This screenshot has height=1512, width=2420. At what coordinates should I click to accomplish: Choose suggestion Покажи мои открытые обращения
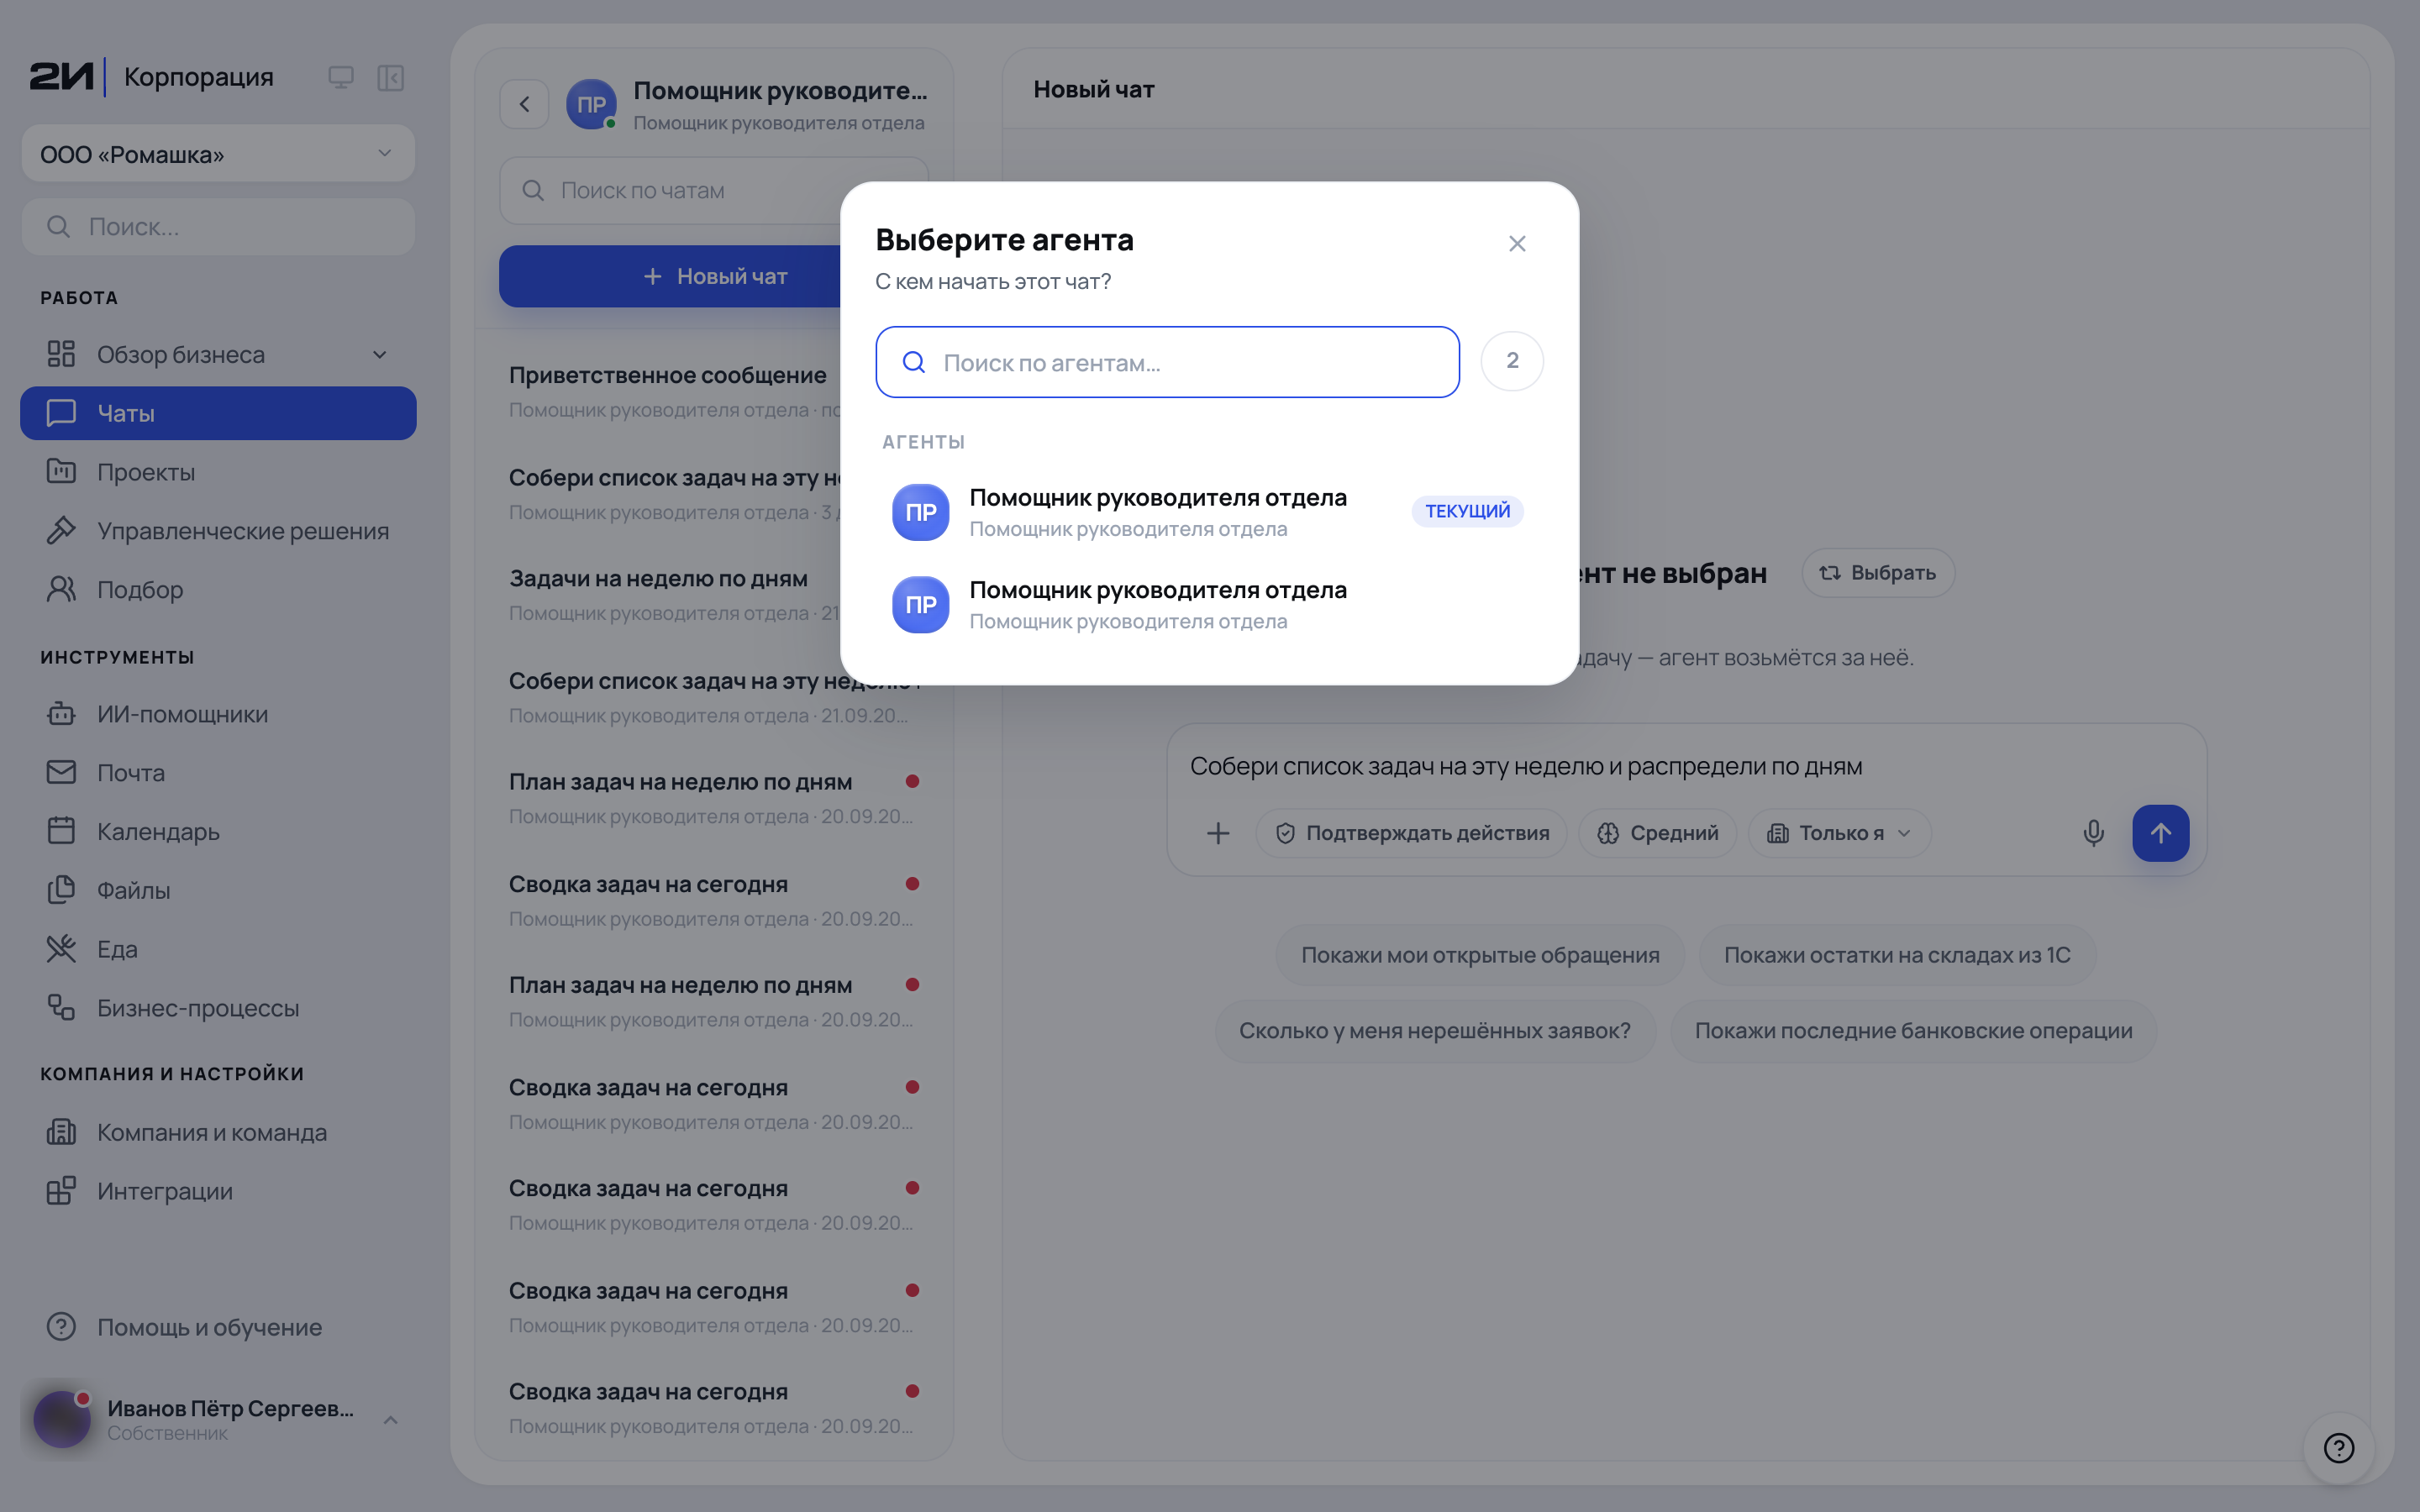point(1480,955)
